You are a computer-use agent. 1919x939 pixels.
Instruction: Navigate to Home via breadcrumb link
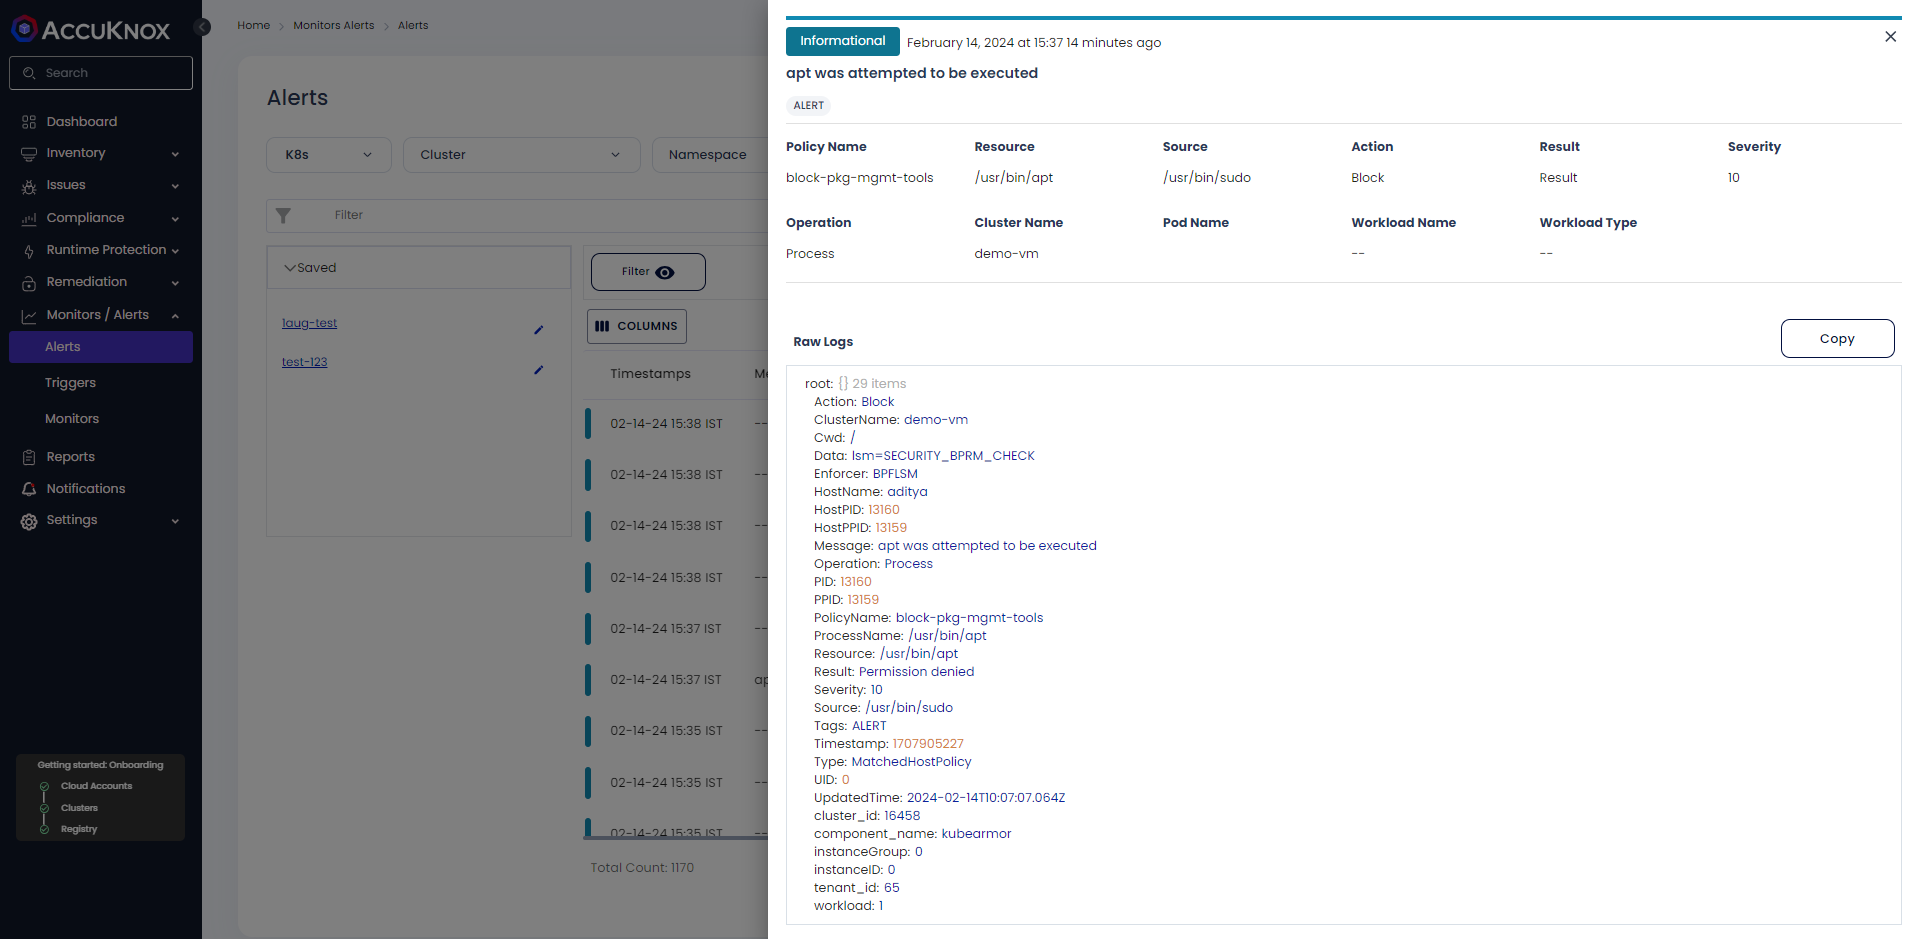[x=253, y=25]
